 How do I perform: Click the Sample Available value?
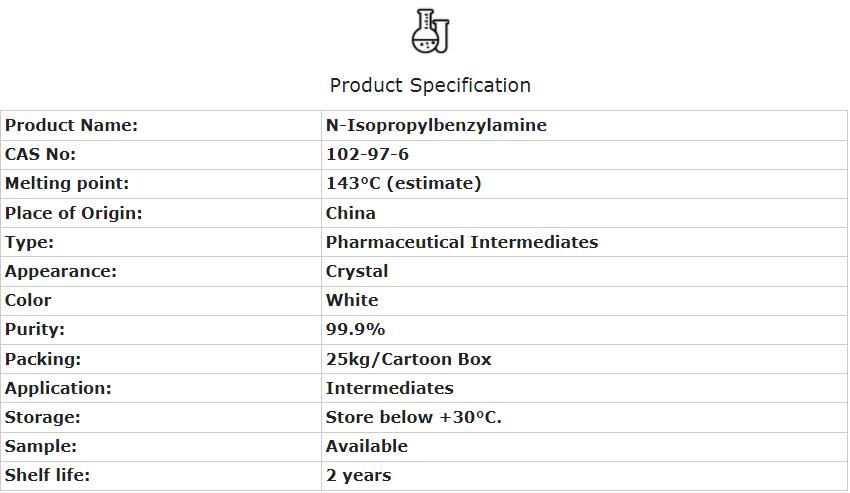[367, 446]
